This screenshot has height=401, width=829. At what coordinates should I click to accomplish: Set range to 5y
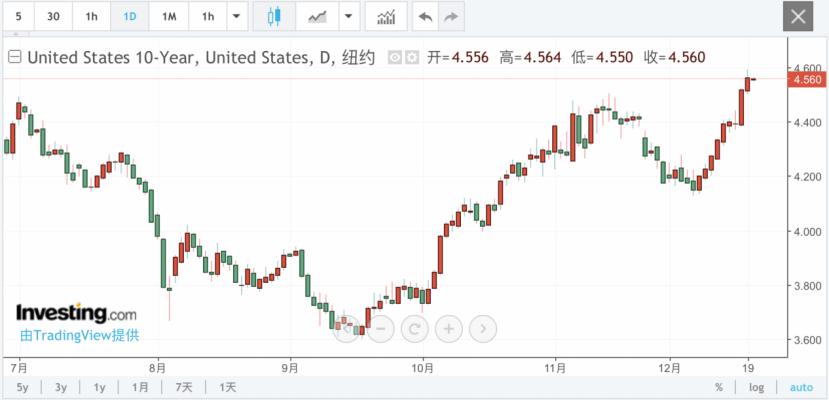pyautogui.click(x=22, y=388)
